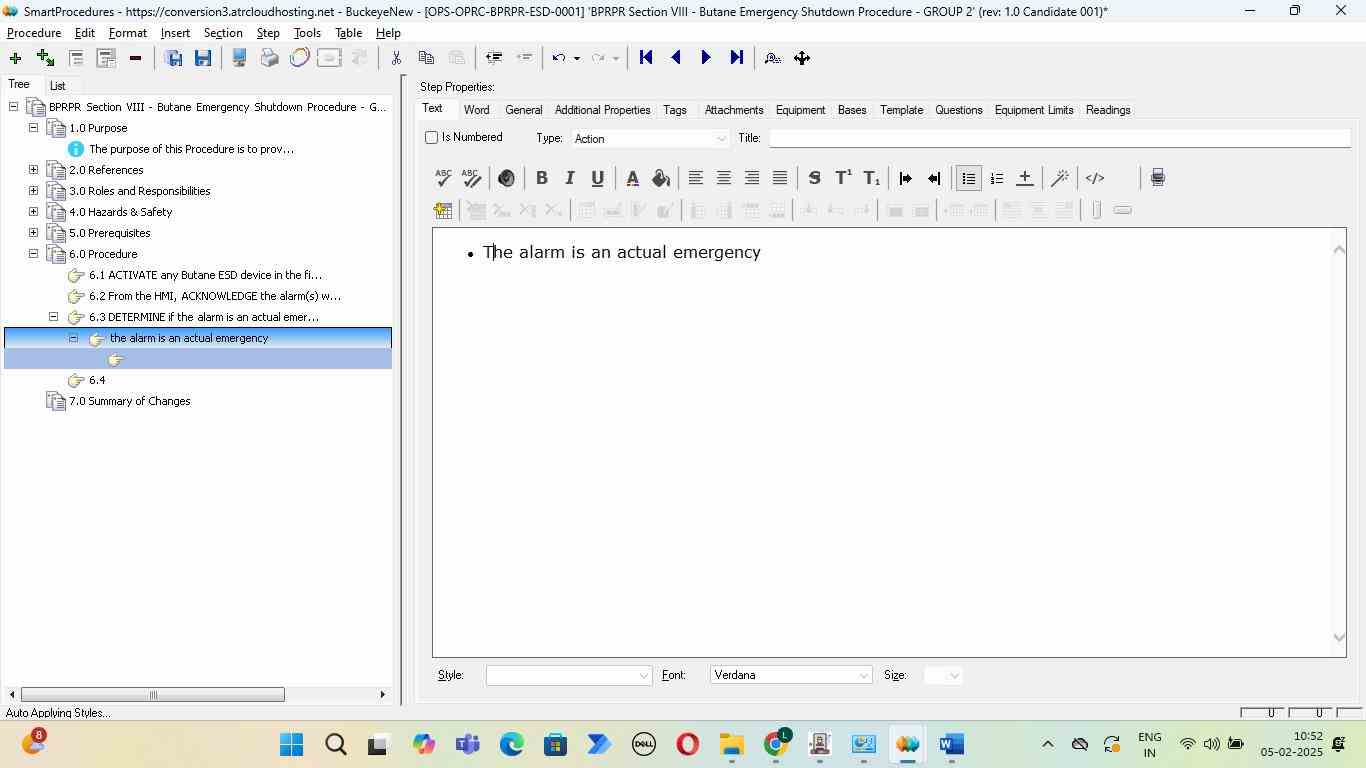The height and width of the screenshot is (768, 1366).
Task: Select step 6.4 in the tree
Action: tap(97, 380)
